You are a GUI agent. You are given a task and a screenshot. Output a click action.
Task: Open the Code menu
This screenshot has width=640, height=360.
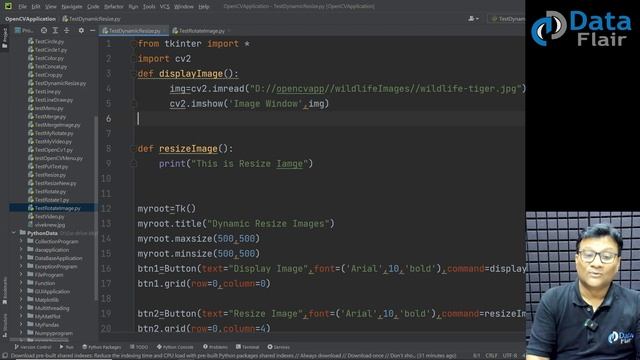pos(93,7)
